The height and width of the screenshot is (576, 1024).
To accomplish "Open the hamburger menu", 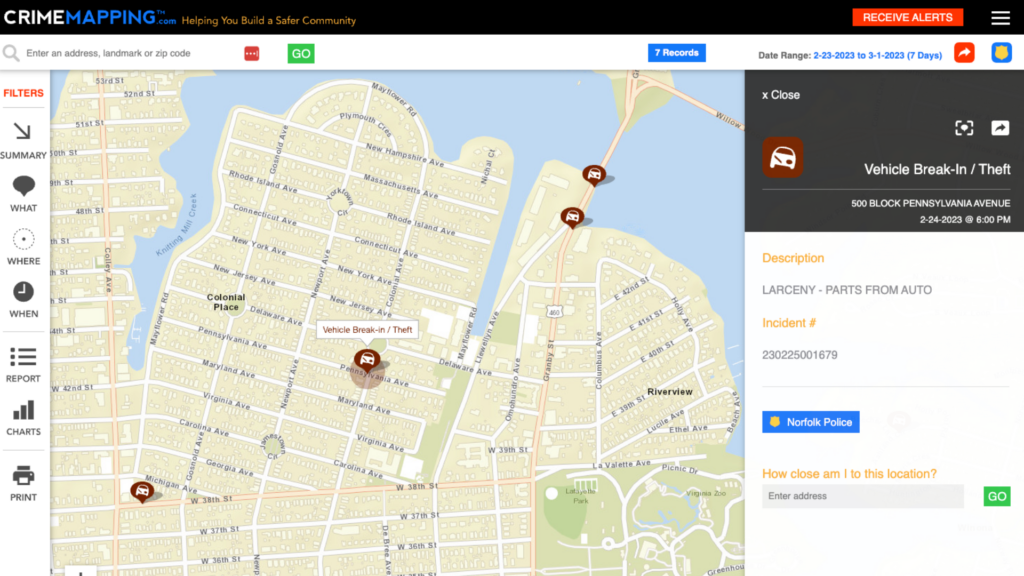I will click(999, 17).
